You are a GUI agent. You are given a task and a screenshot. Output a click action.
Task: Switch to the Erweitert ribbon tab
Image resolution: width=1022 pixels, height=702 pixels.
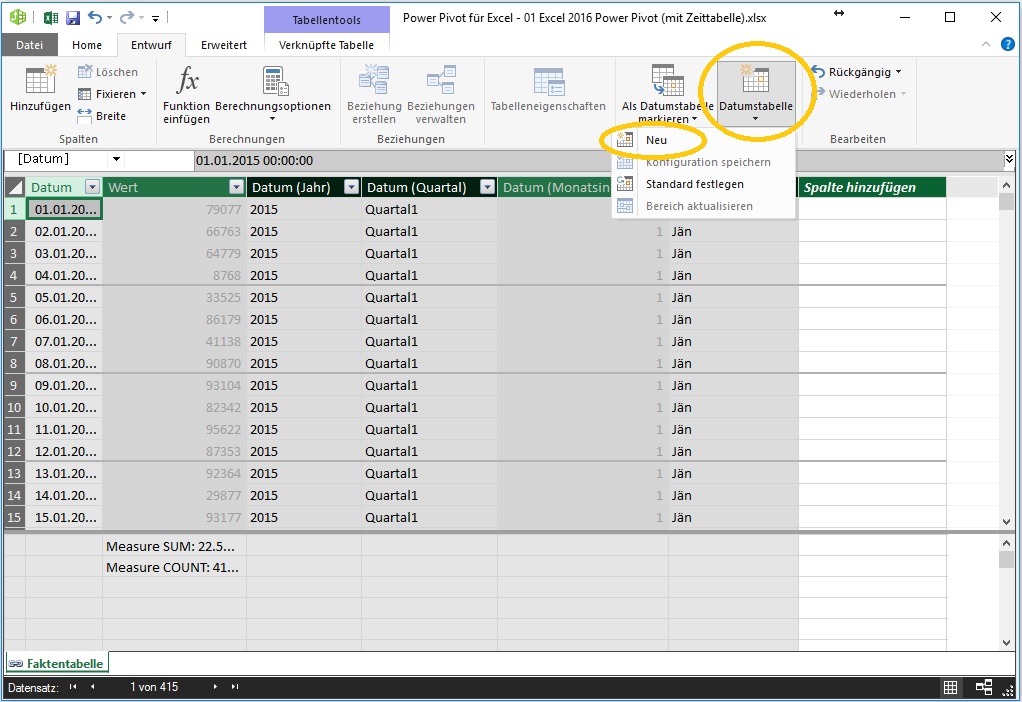point(222,44)
